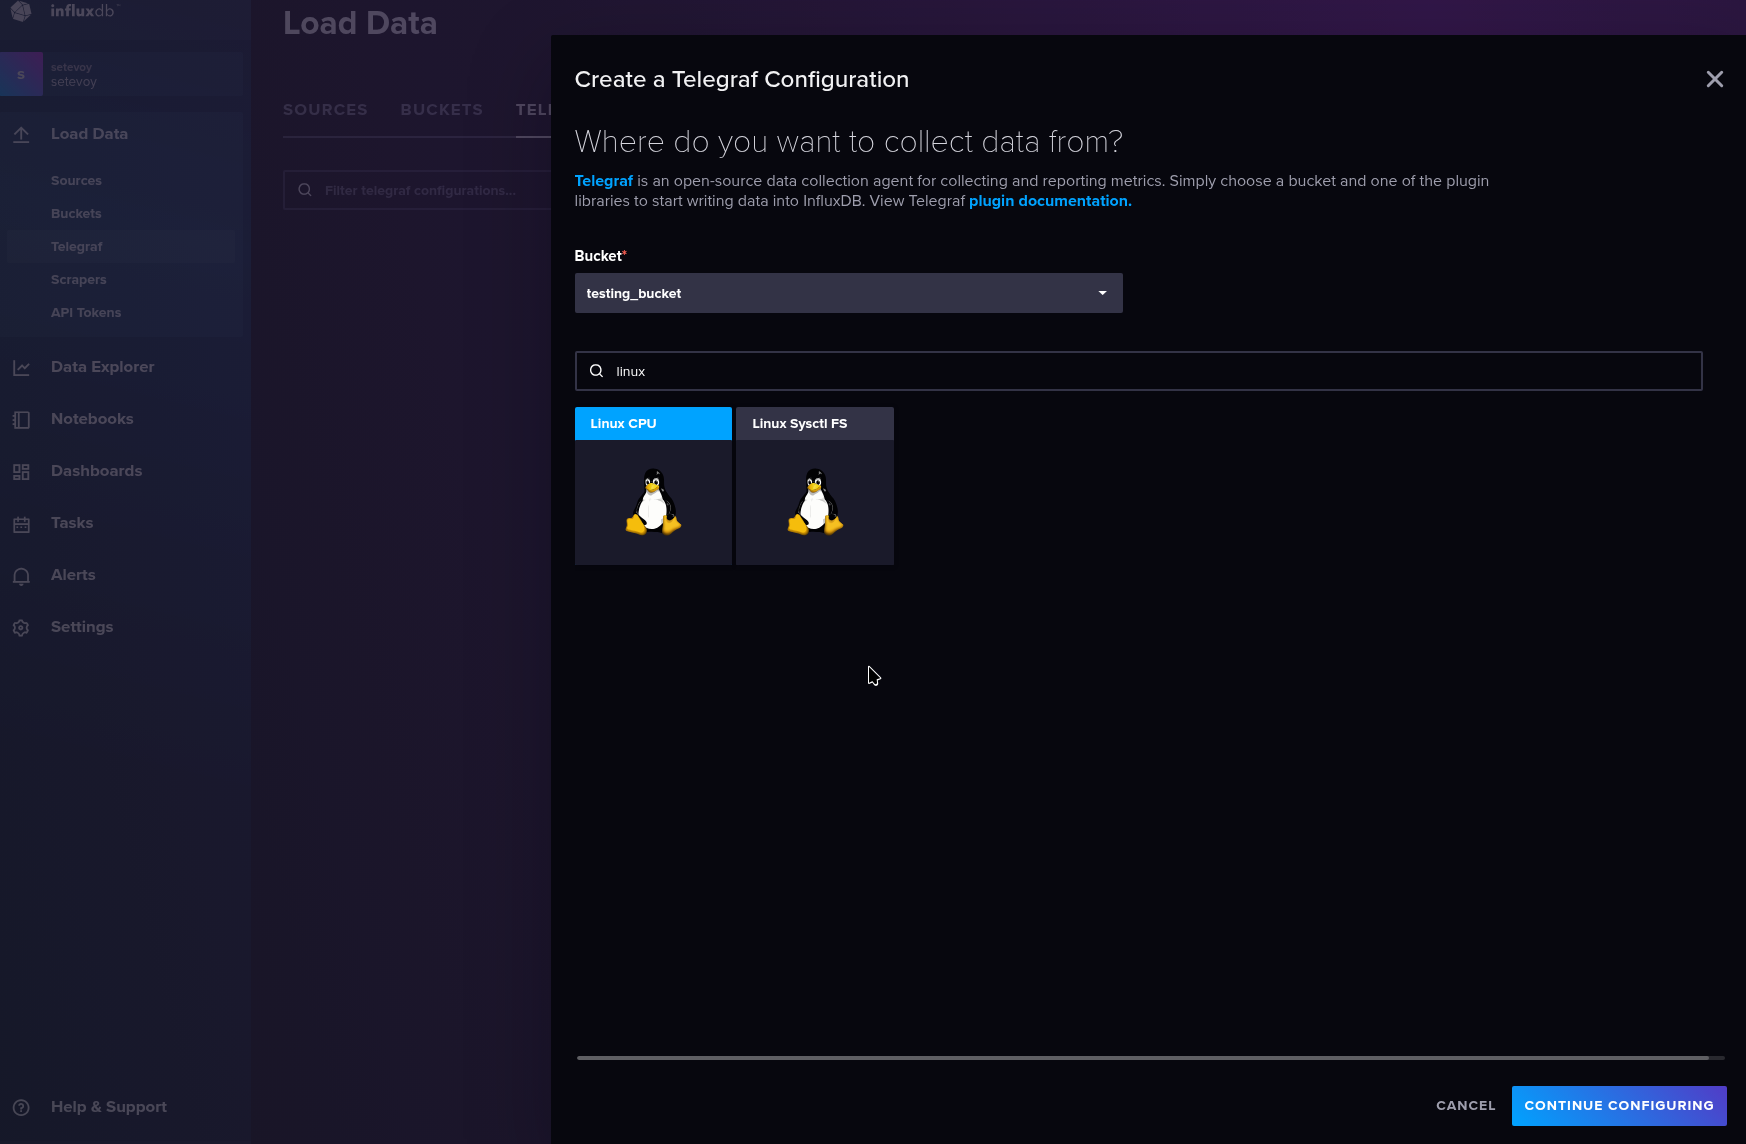Image resolution: width=1746 pixels, height=1144 pixels.
Task: Open Alerts bell icon
Action: 21,576
